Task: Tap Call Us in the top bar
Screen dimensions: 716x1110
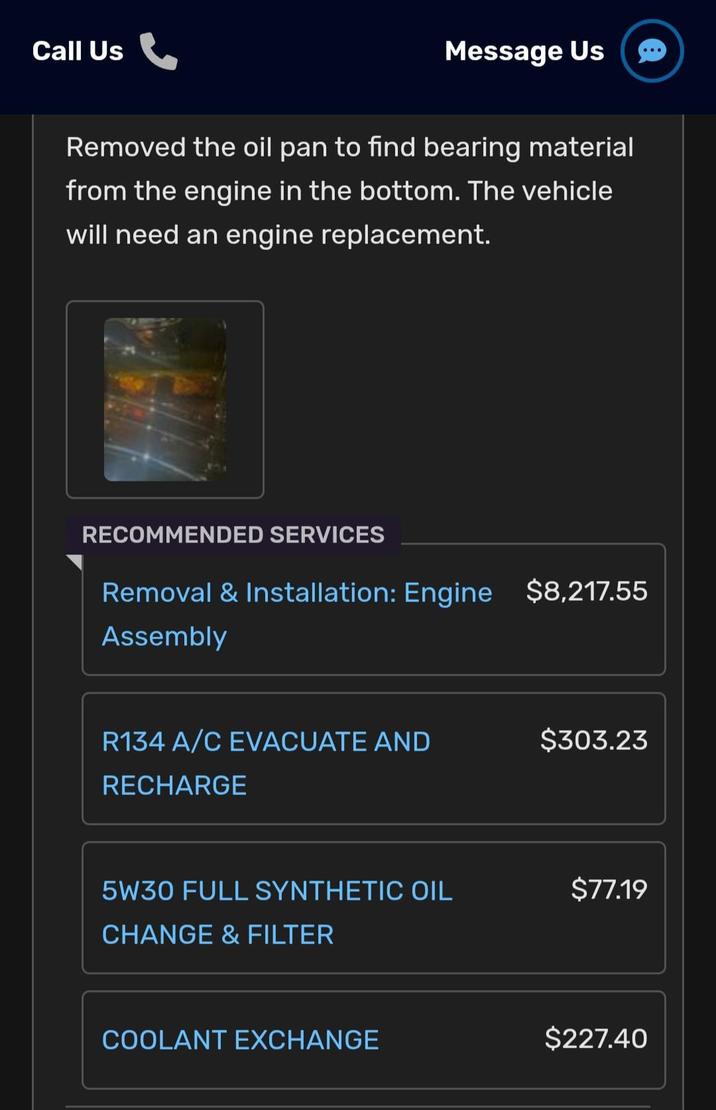Action: point(77,51)
